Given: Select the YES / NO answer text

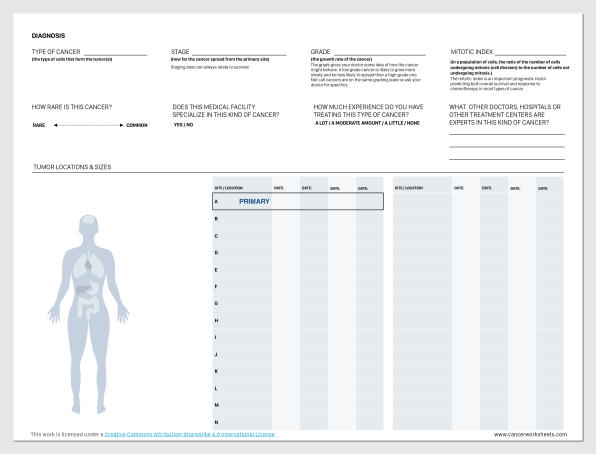Looking at the screenshot, I should [183, 125].
